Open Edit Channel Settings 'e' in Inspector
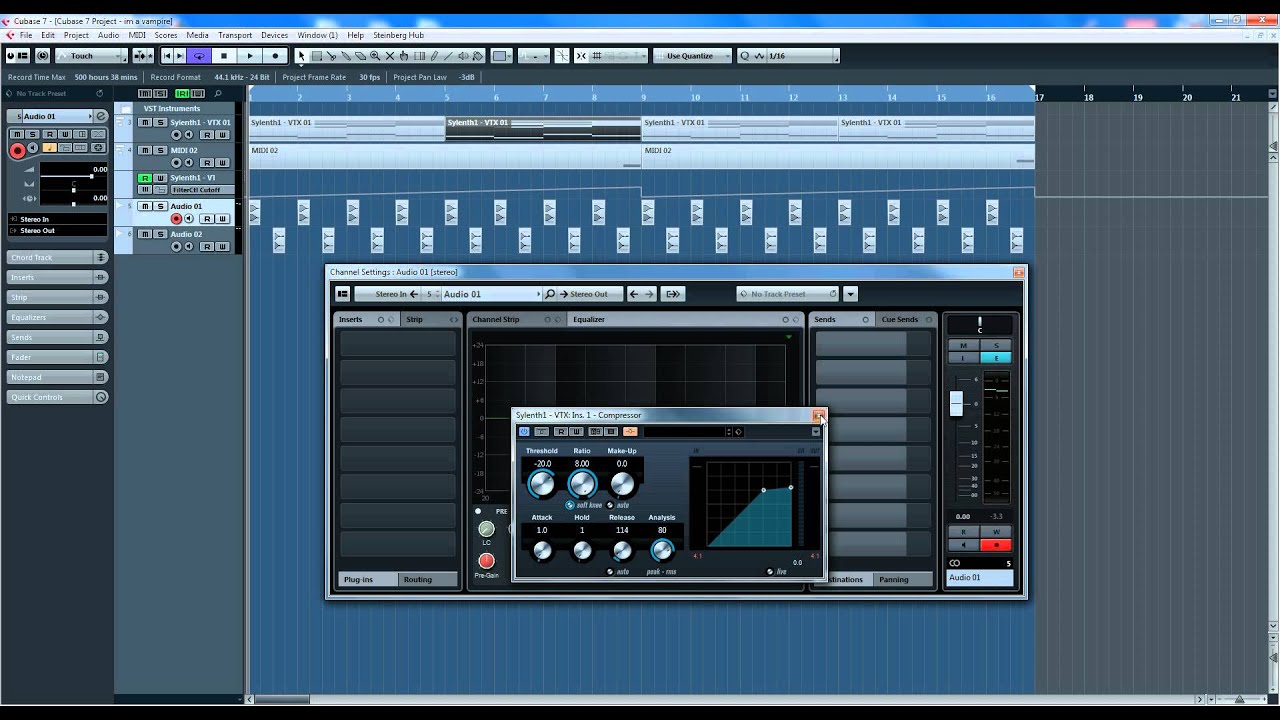 (x=101, y=116)
